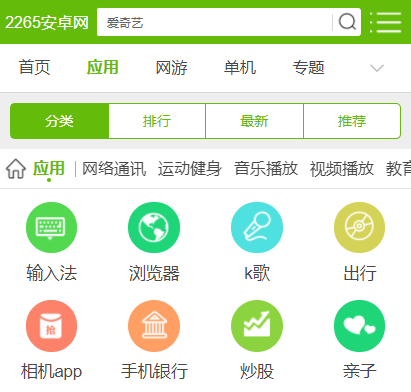This screenshot has height=392, width=411.
Task: Switch to the 排行 tab
Action: point(157,121)
